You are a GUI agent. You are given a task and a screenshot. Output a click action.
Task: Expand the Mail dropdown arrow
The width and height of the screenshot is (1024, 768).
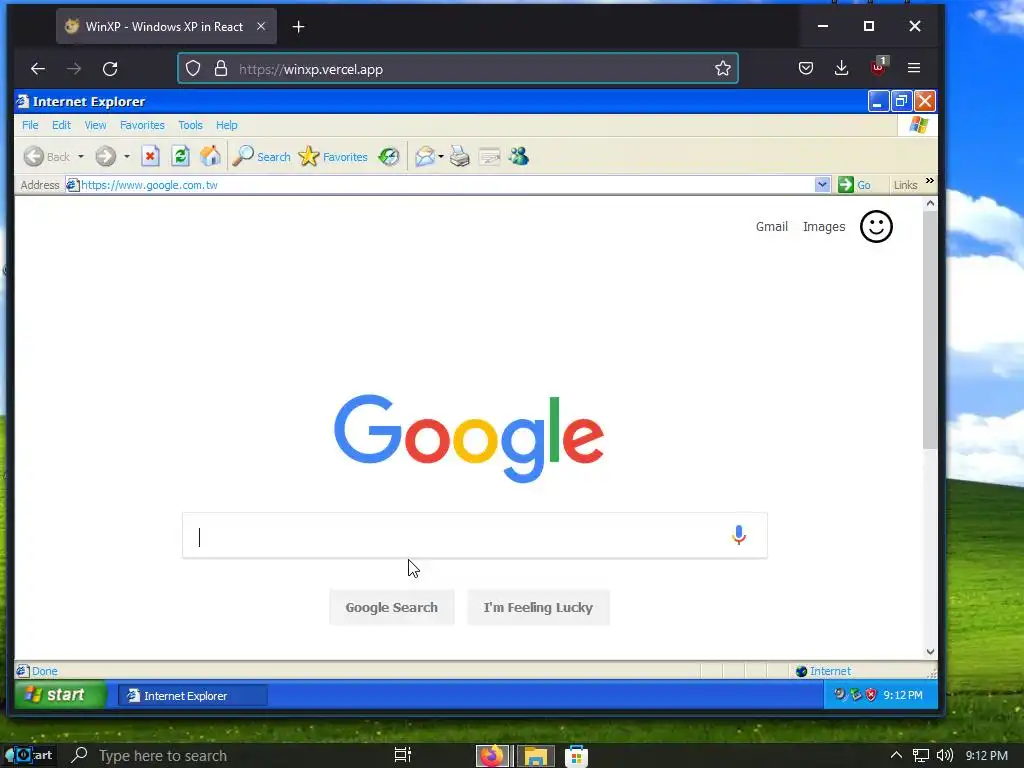[x=441, y=157]
